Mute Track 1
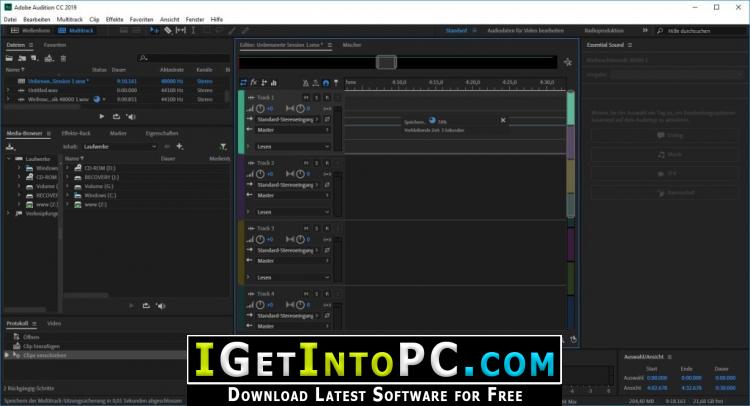750x406 pixels. pos(306,98)
